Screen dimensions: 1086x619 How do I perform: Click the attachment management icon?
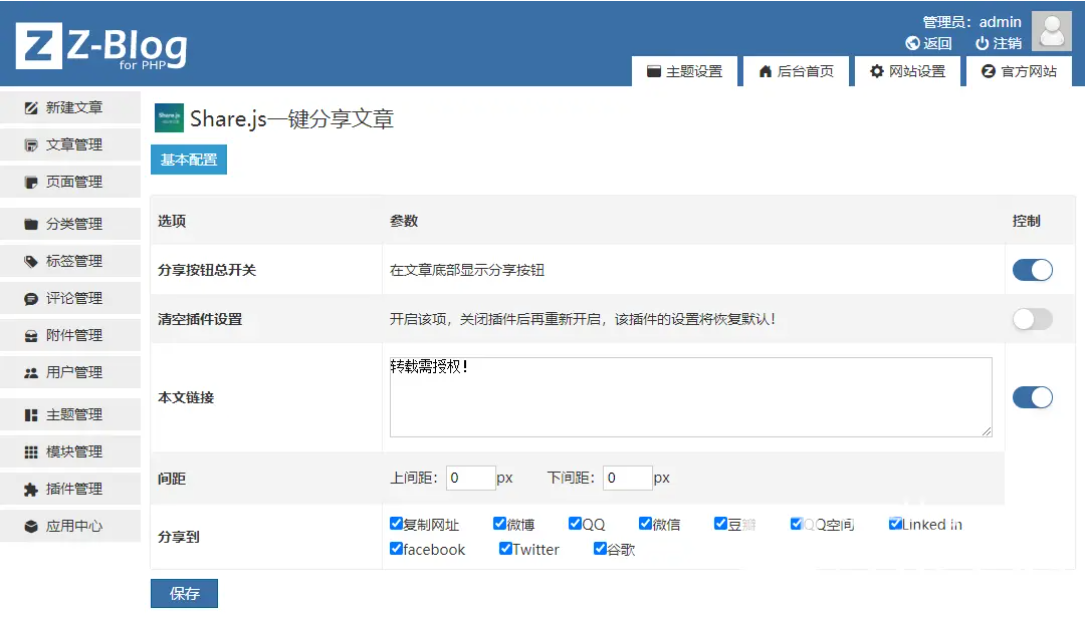30,336
